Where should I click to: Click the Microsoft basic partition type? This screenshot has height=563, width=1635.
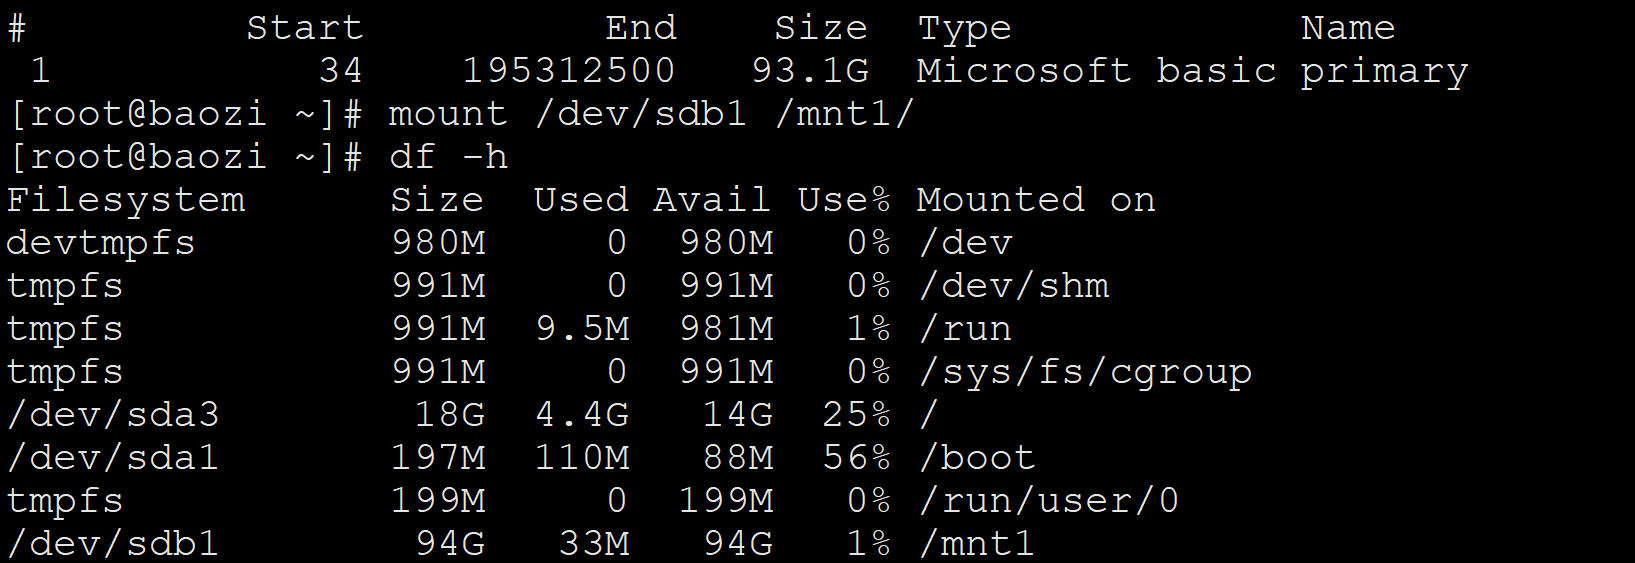[x=1096, y=71]
